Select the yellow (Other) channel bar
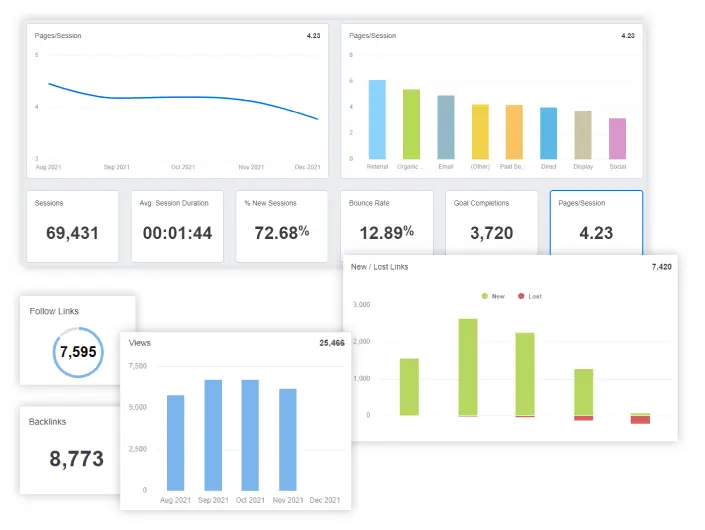Image resolution: width=705 pixels, height=530 pixels. (x=480, y=131)
